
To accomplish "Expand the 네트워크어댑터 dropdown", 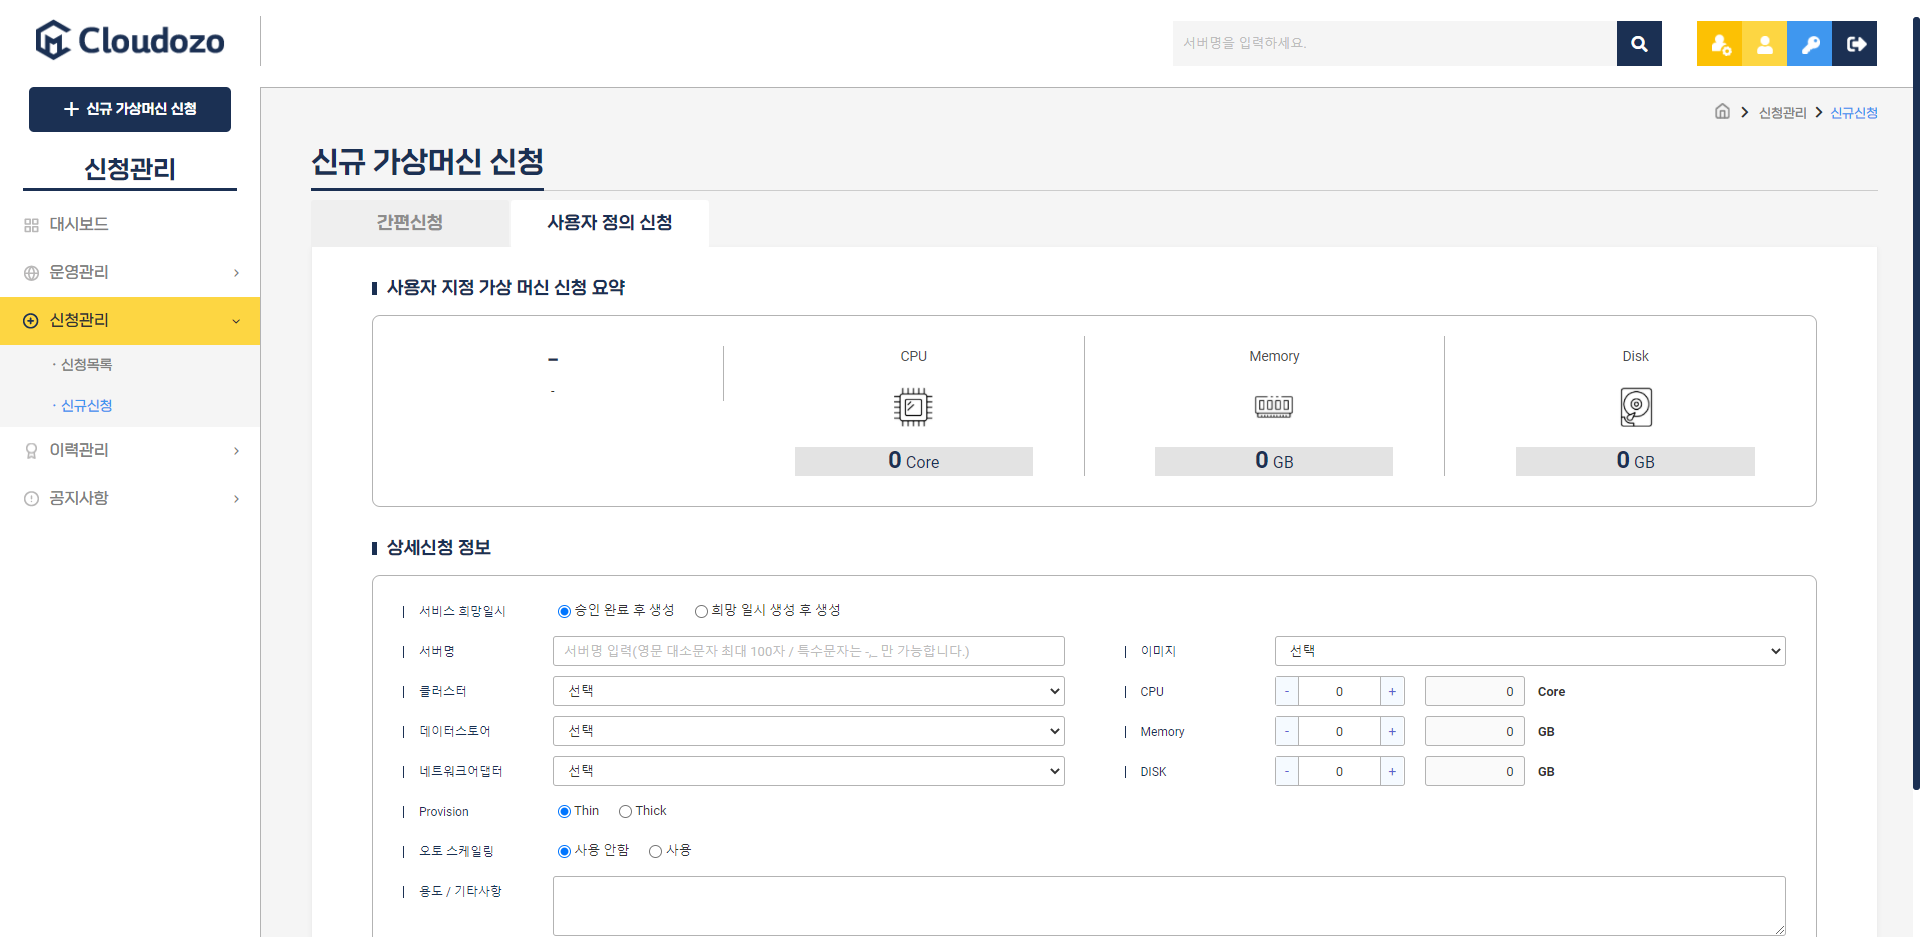I will (808, 771).
